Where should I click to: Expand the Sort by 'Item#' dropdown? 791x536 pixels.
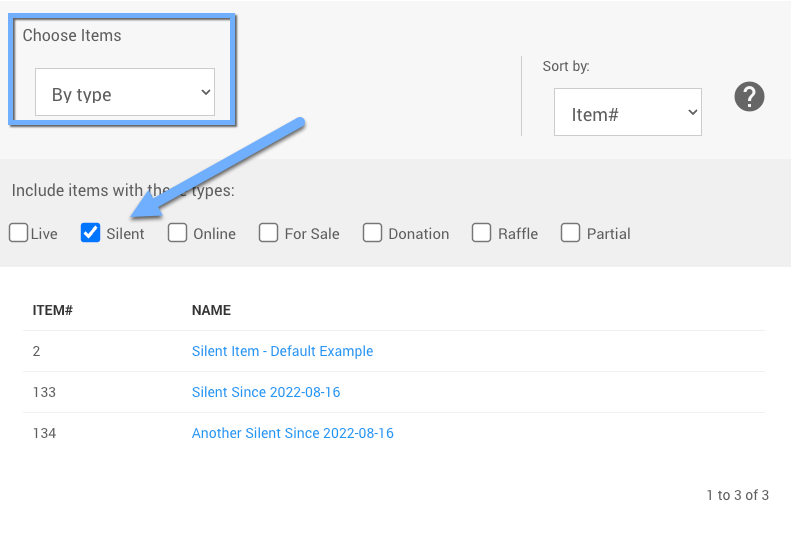tap(627, 113)
